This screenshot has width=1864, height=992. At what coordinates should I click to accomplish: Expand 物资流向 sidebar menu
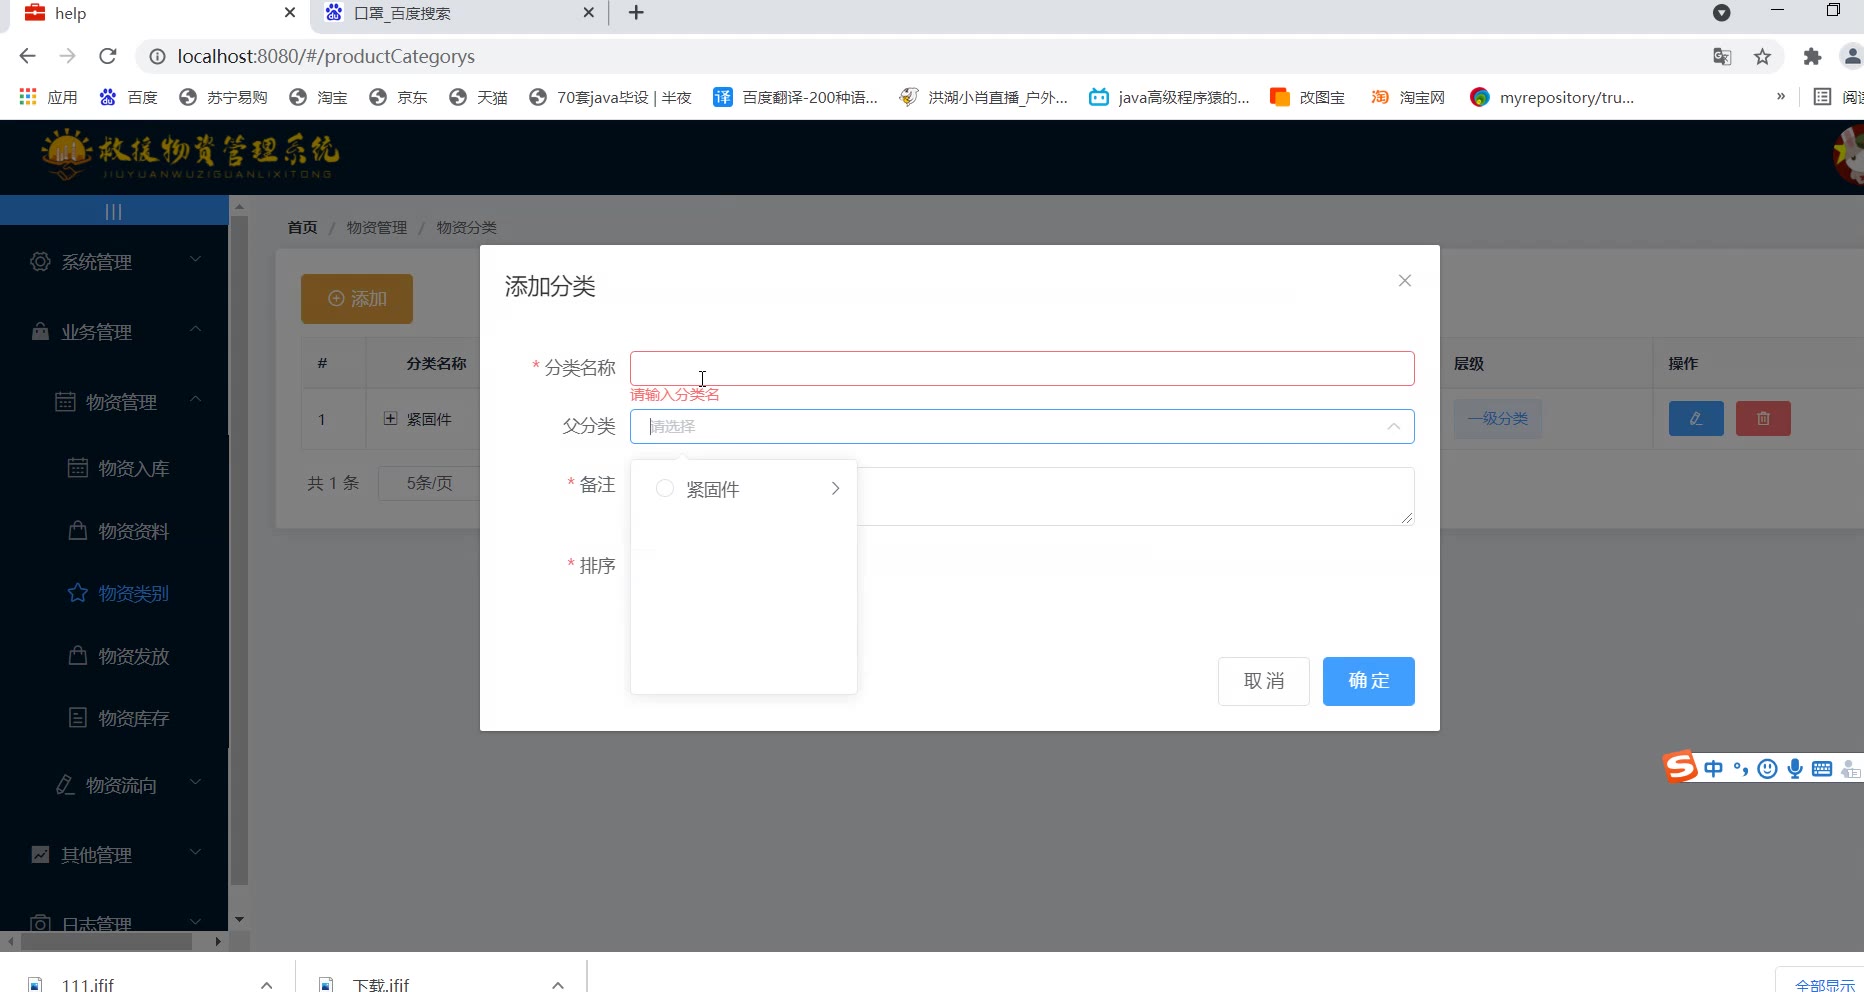pos(114,785)
